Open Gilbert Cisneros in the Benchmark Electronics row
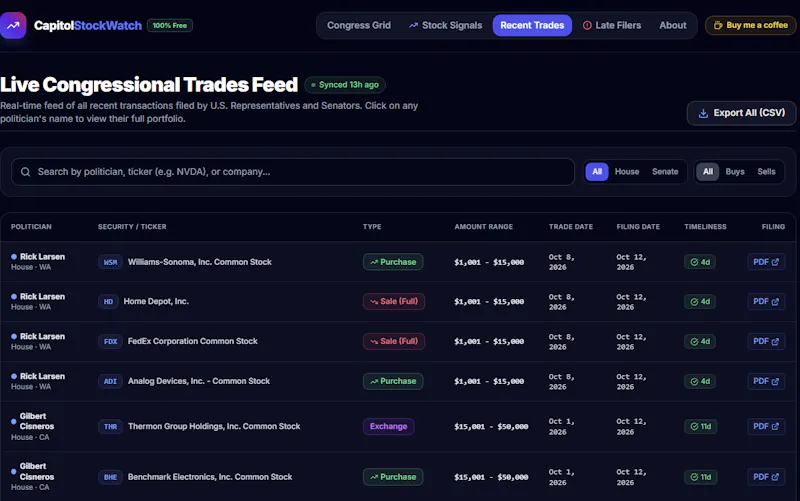Viewport: 800px width, 501px height. click(37, 471)
